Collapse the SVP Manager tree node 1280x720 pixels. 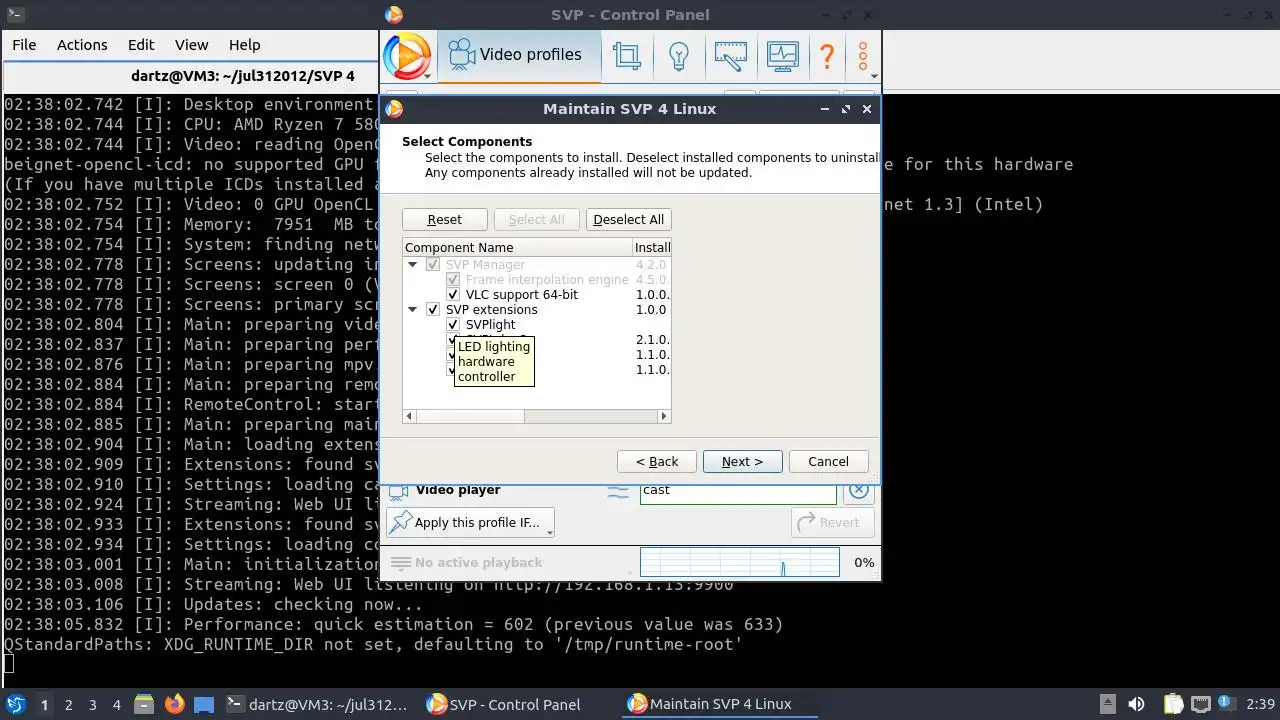(412, 265)
